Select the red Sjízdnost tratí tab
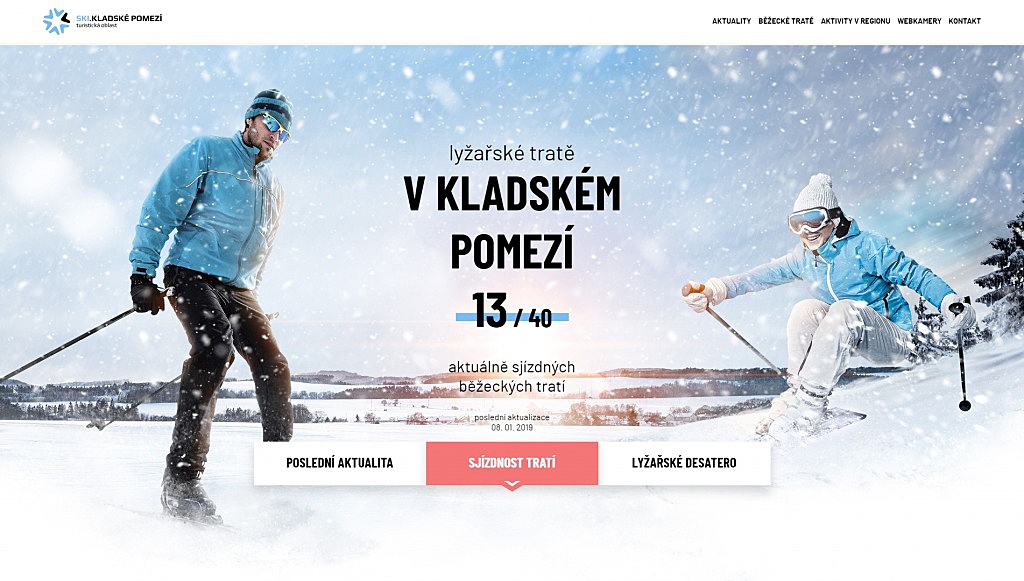This screenshot has height=581, width=1024. point(512,463)
